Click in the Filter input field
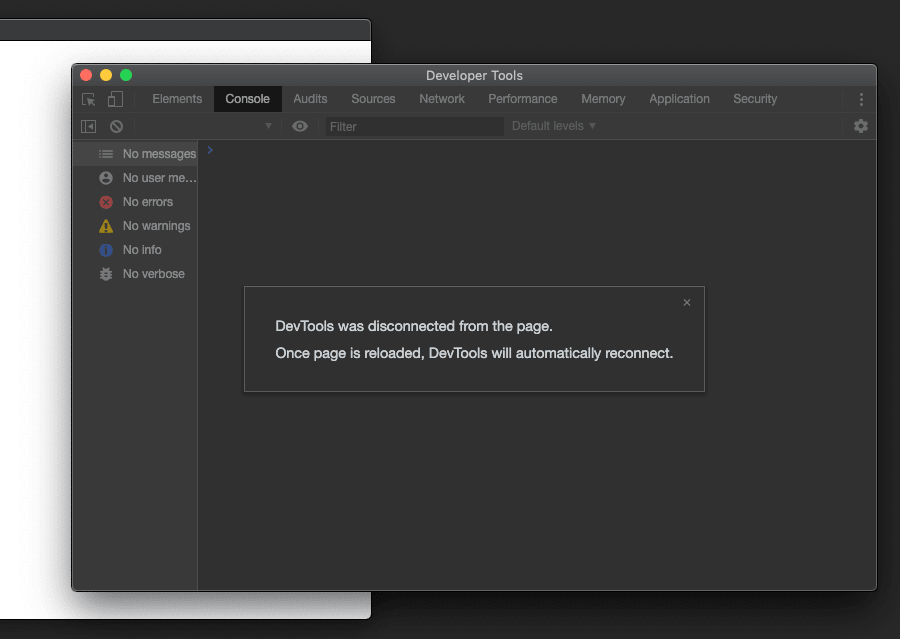Image resolution: width=900 pixels, height=639 pixels. (414, 127)
